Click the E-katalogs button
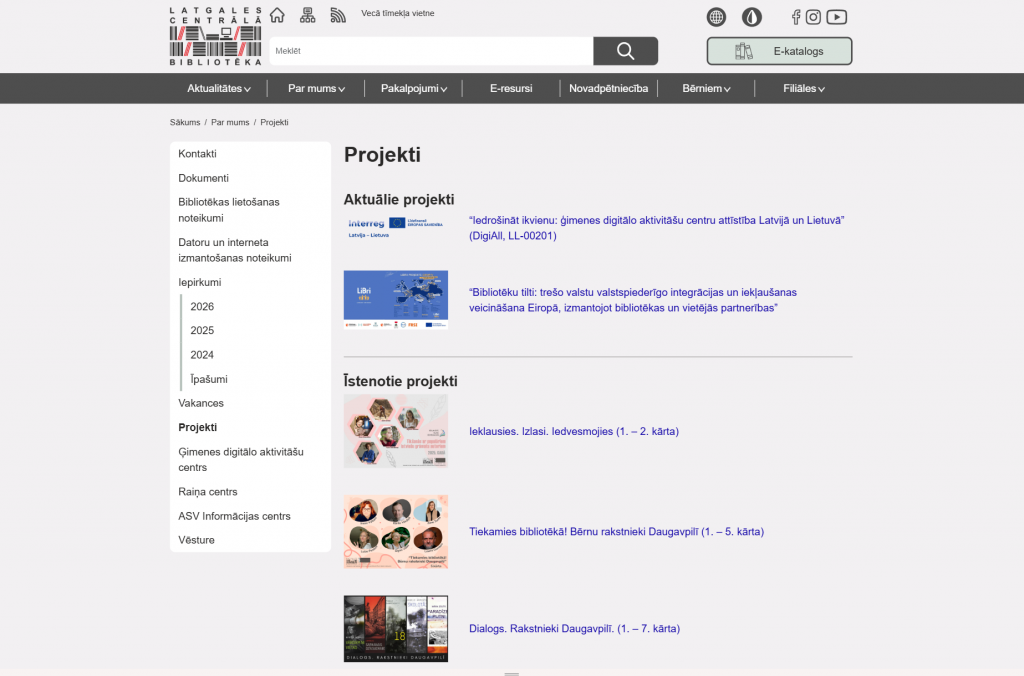Screen dimensions: 1024x676 779,51
